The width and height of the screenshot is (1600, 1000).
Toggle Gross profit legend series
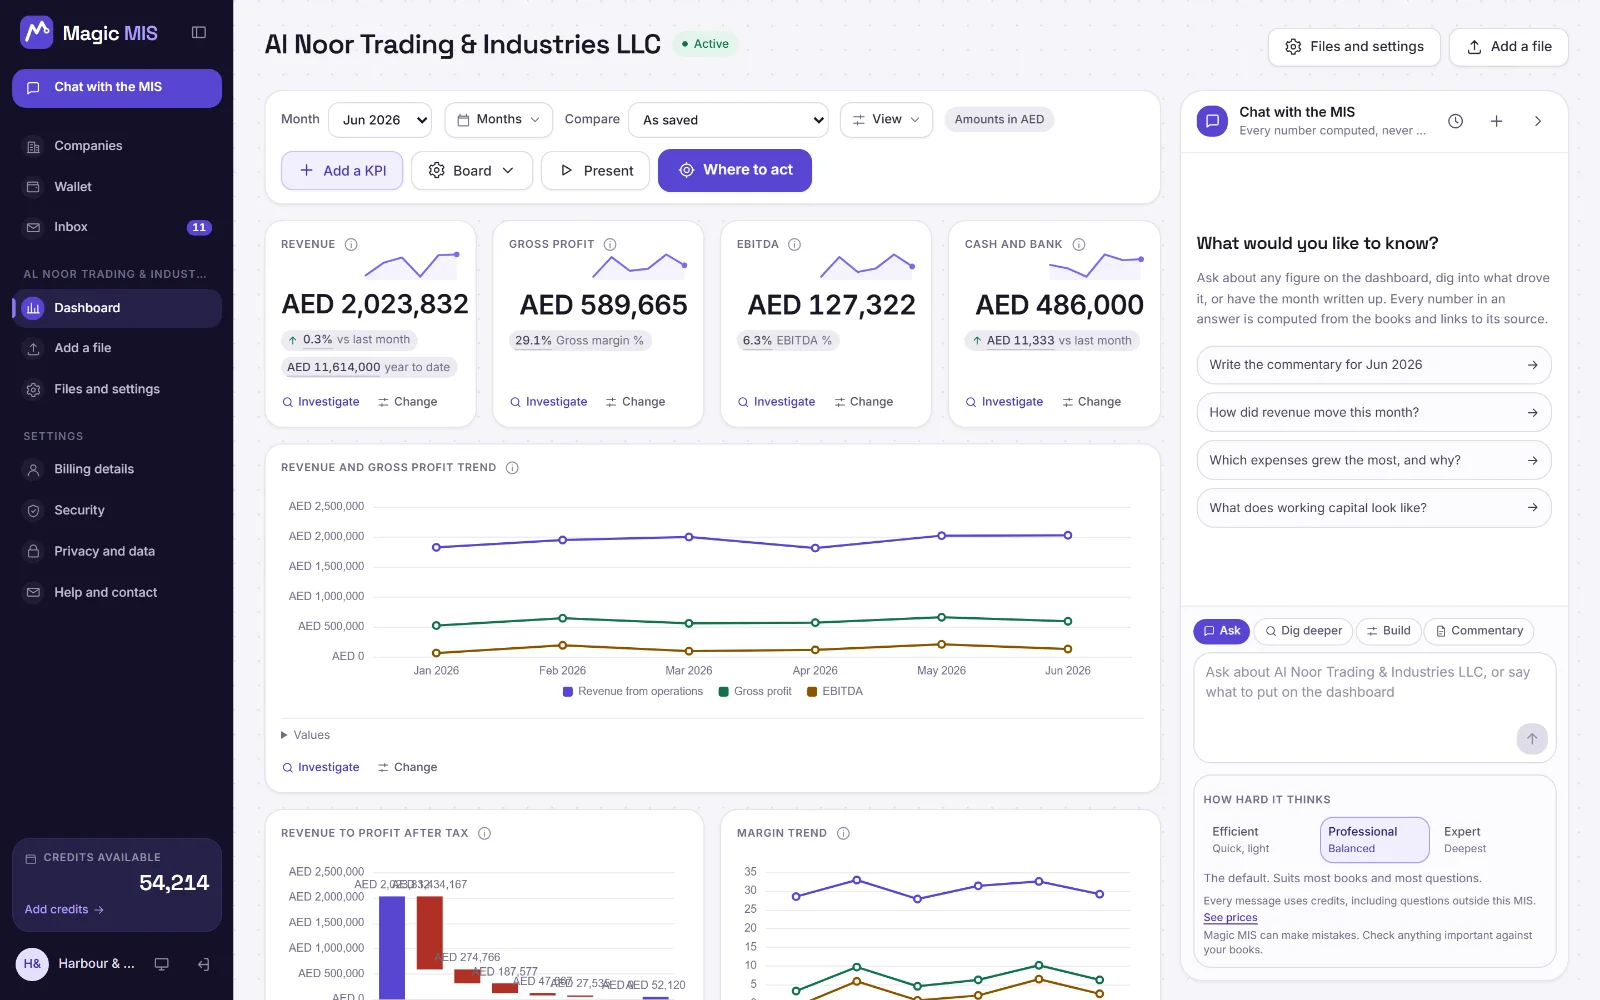point(755,691)
